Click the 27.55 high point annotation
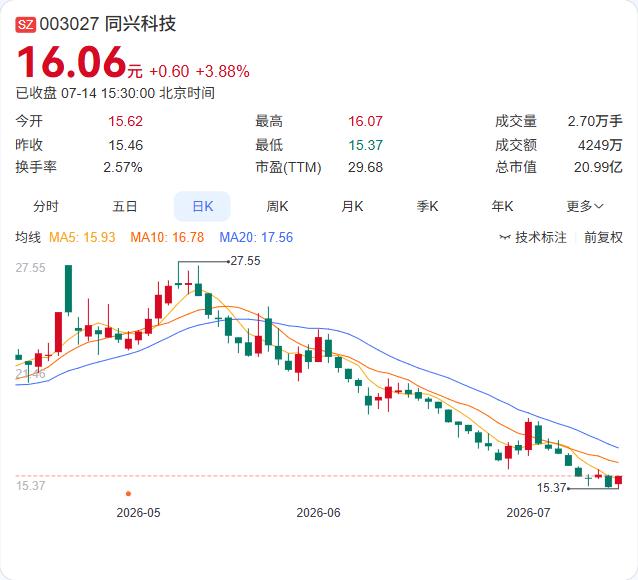Viewport: 638px width, 580px height. (245, 261)
